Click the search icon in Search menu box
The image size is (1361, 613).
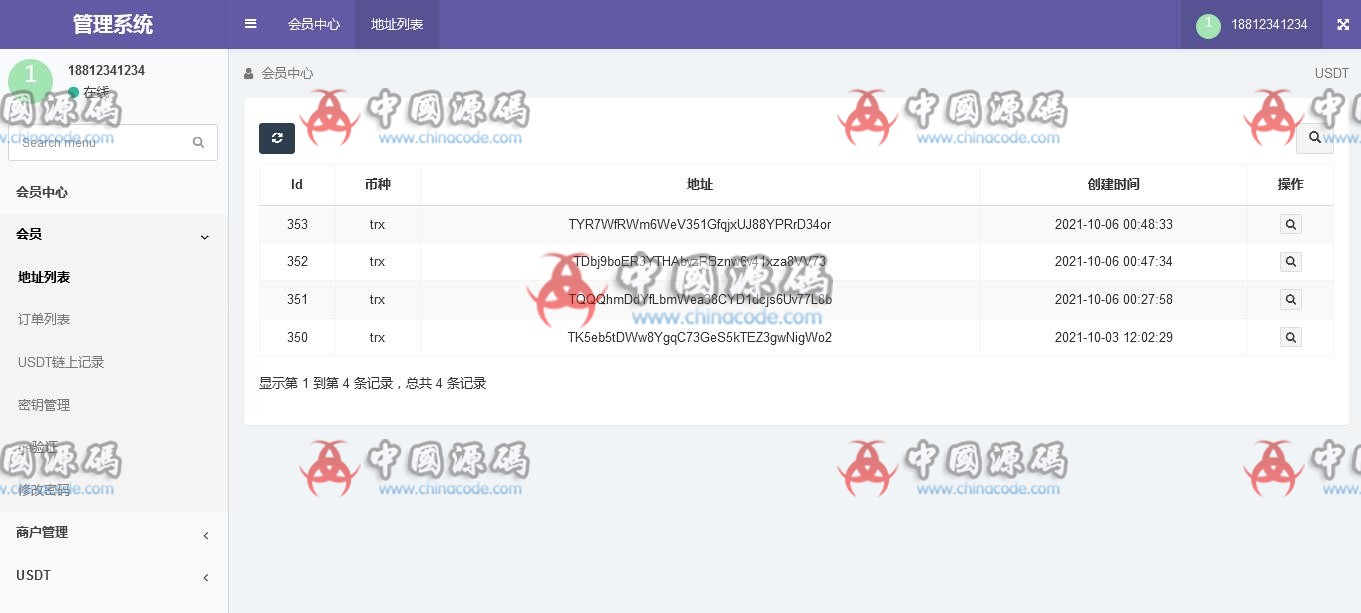pos(198,142)
